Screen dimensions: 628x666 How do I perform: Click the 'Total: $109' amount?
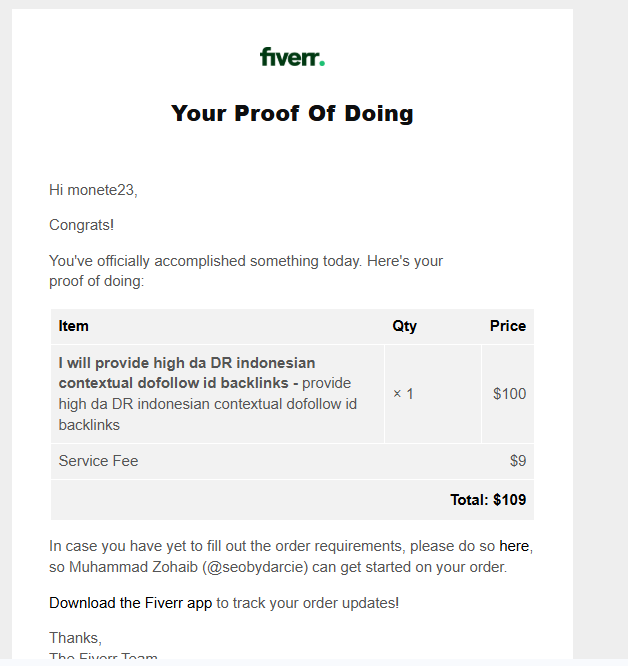[x=488, y=499]
